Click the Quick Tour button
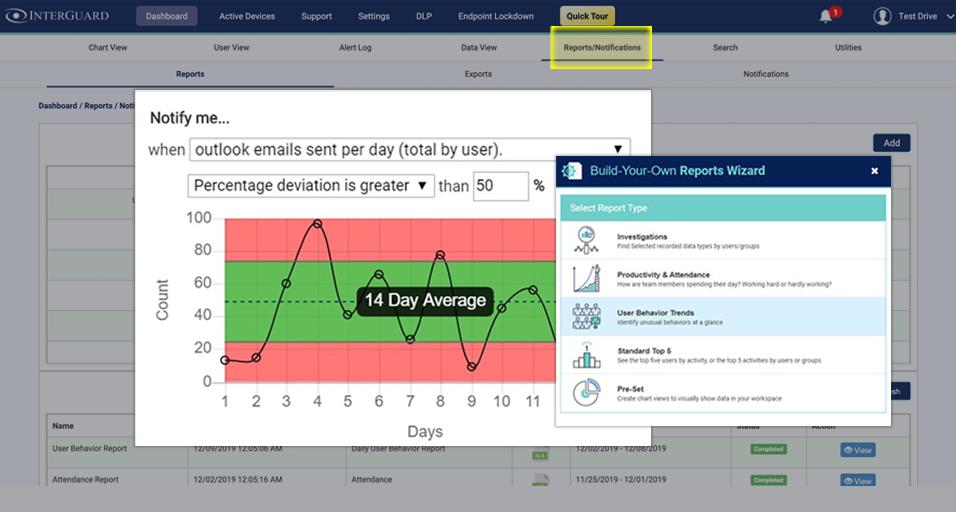The image size is (956, 512). coord(588,16)
